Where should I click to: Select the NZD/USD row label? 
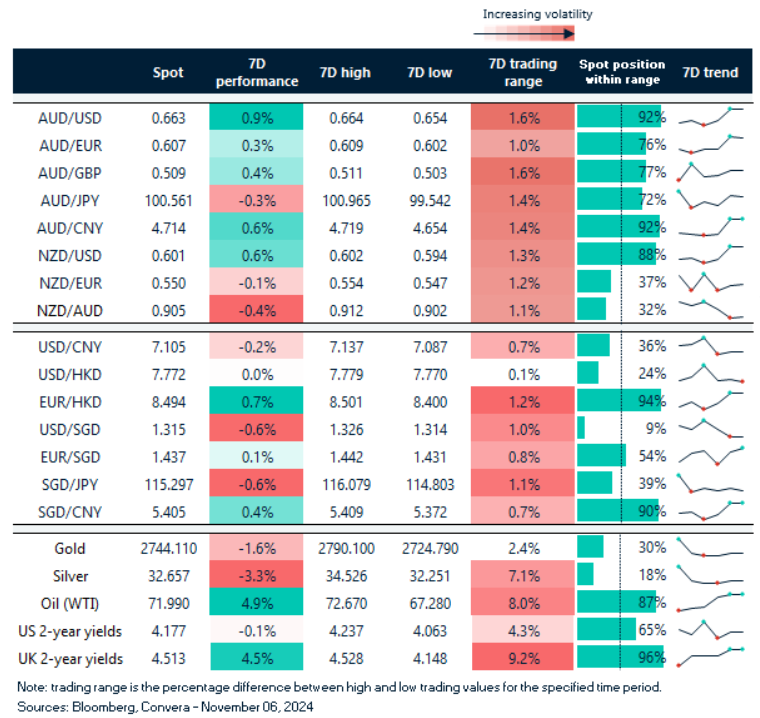(x=70, y=255)
